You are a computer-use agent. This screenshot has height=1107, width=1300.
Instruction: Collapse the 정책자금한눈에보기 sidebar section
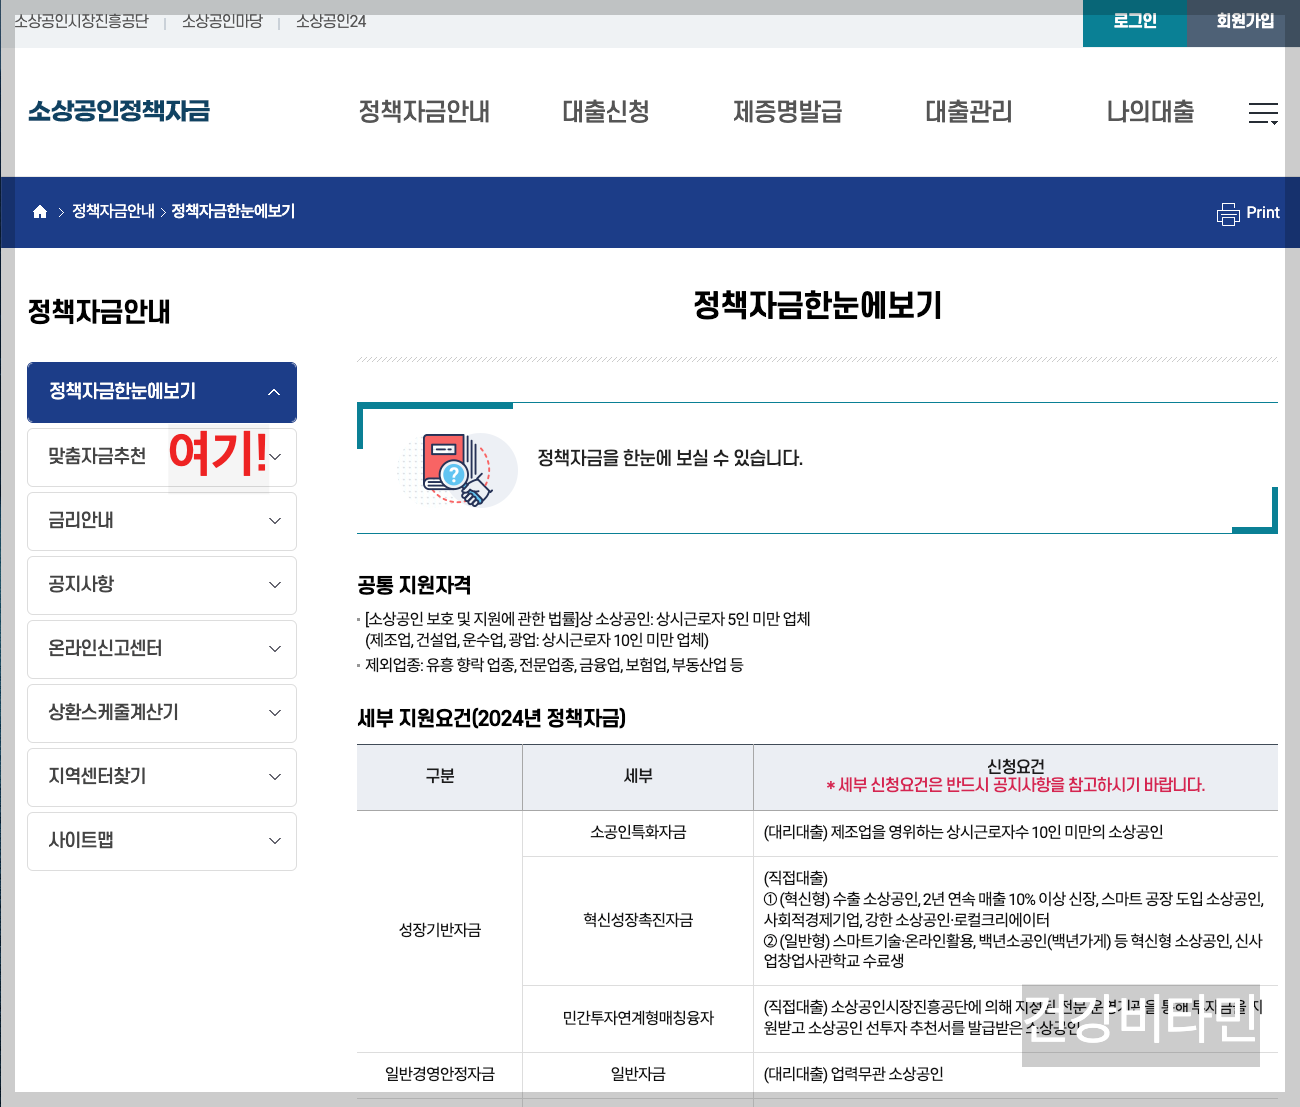click(161, 392)
